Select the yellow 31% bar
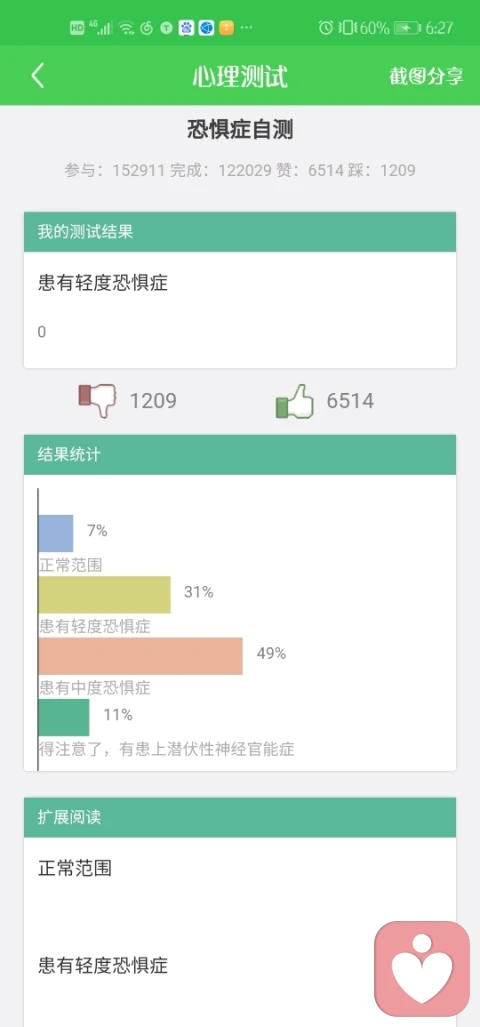 pyautogui.click(x=105, y=595)
